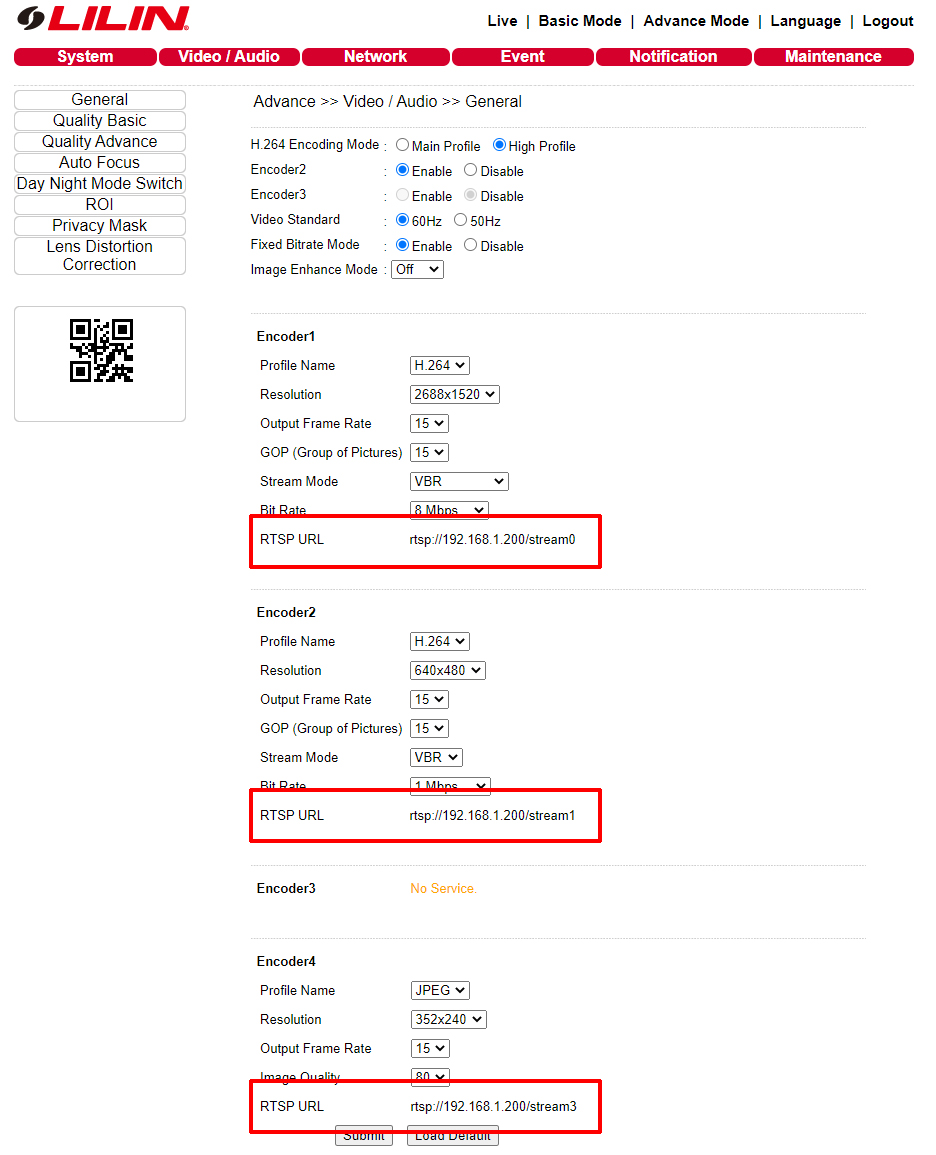Disable Fixed Bitrate Mode

tap(471, 245)
